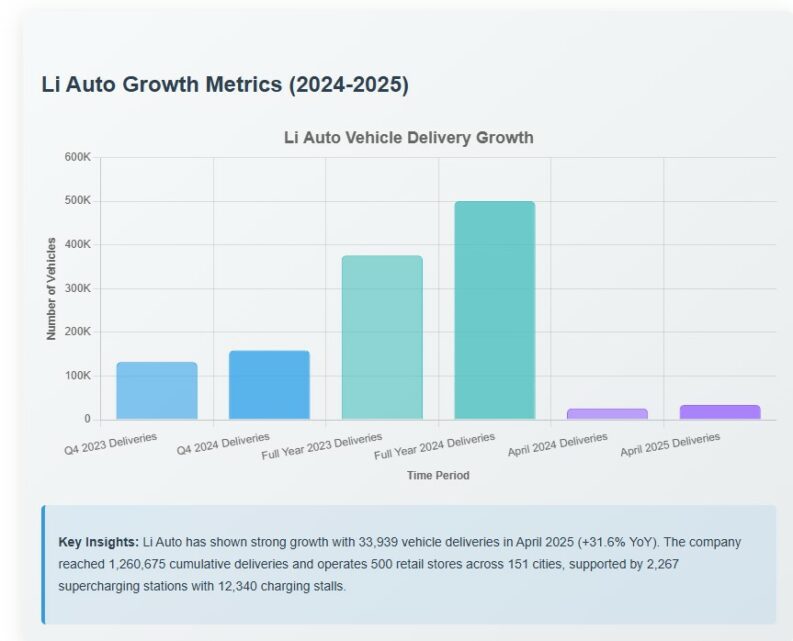
Task: Click the 'April 2025 Deliveries' x-axis label
Action: 670,446
